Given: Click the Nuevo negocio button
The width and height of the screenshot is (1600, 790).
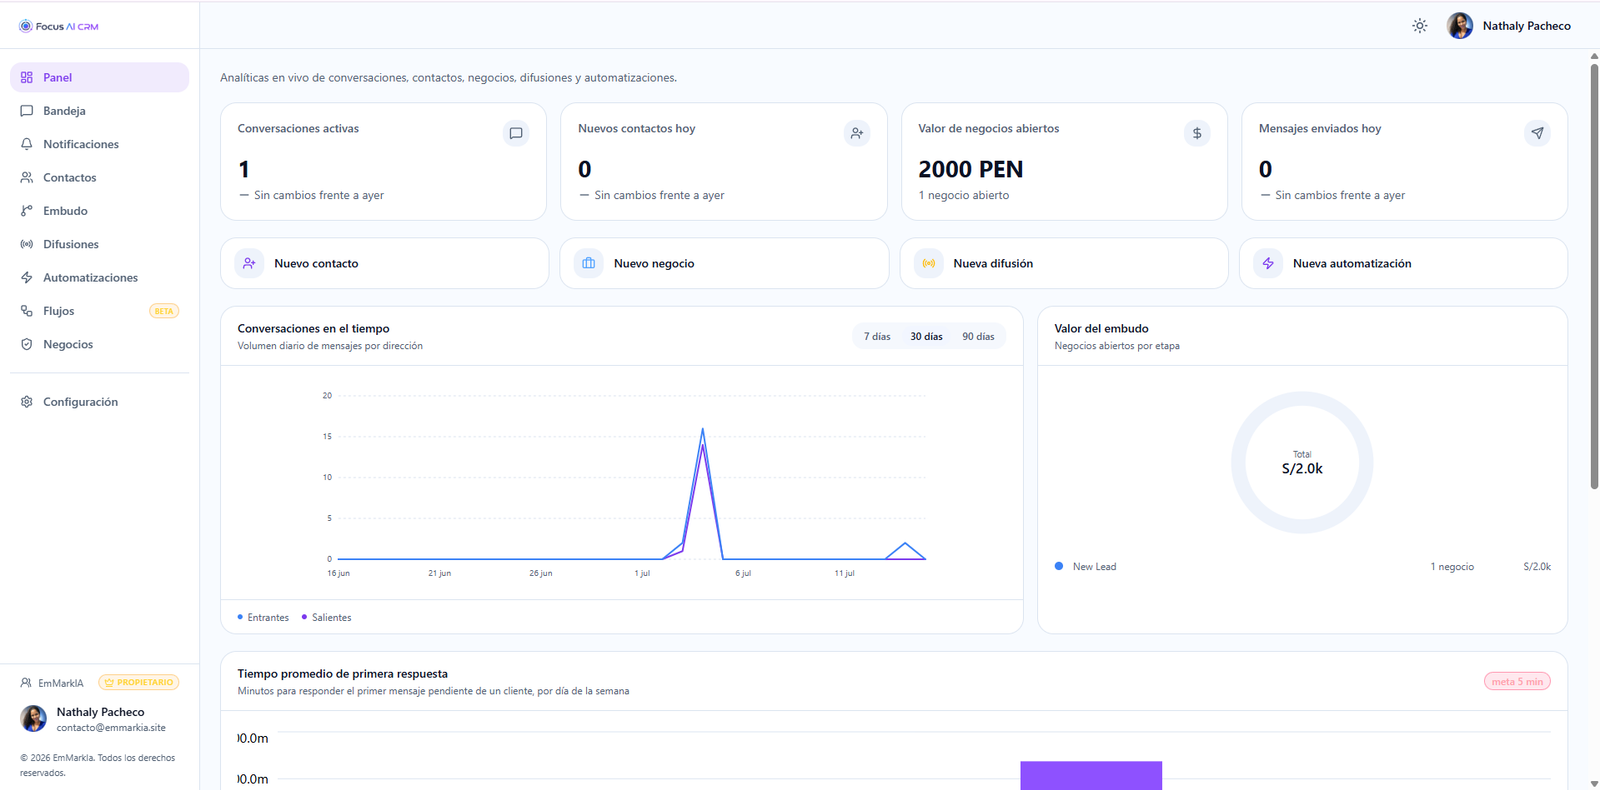Looking at the screenshot, I should (x=724, y=263).
